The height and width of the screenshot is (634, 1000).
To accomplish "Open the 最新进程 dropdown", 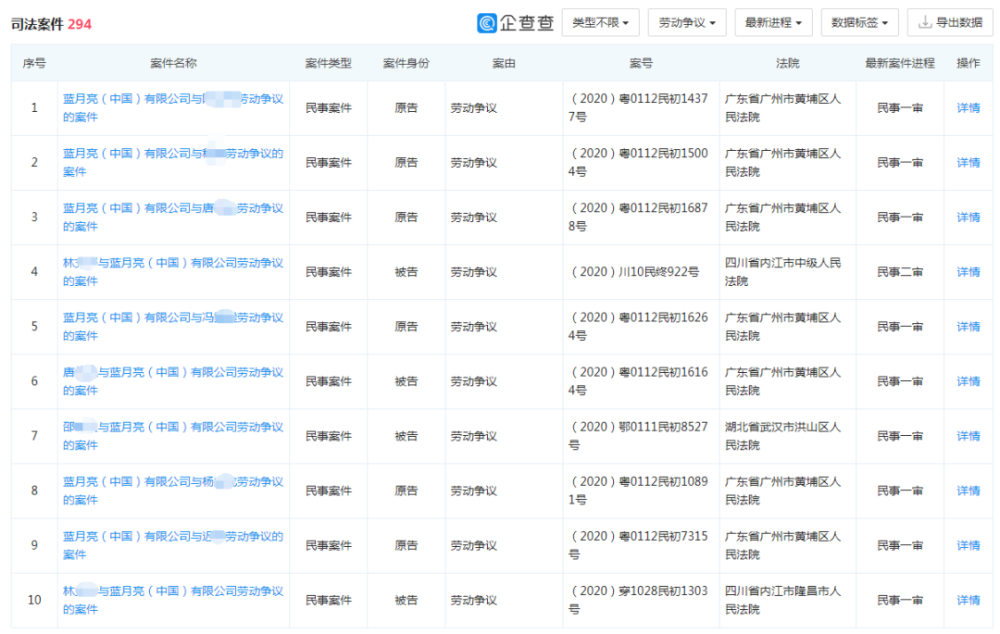I will click(774, 22).
